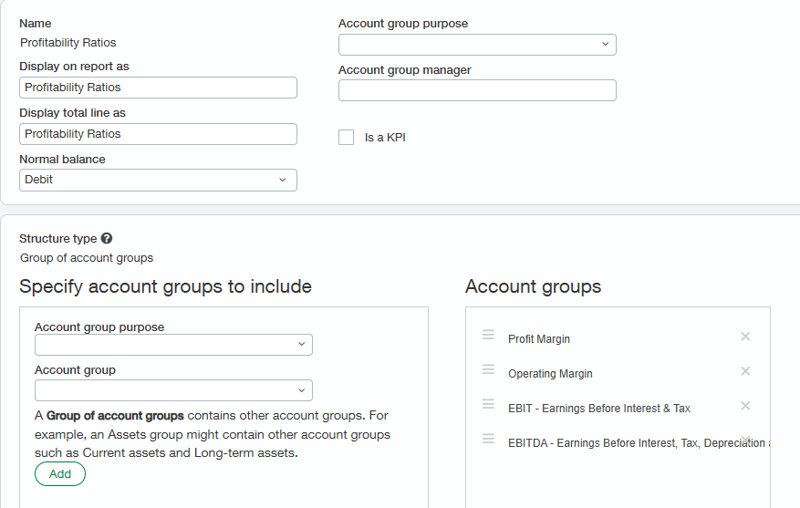800x508 pixels.
Task: Focus the Account group manager field
Action: click(x=477, y=90)
